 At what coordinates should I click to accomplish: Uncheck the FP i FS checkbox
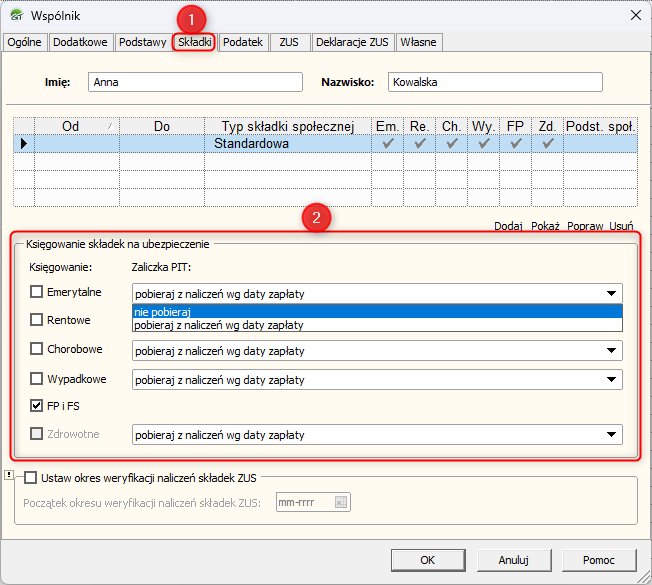pos(37,407)
